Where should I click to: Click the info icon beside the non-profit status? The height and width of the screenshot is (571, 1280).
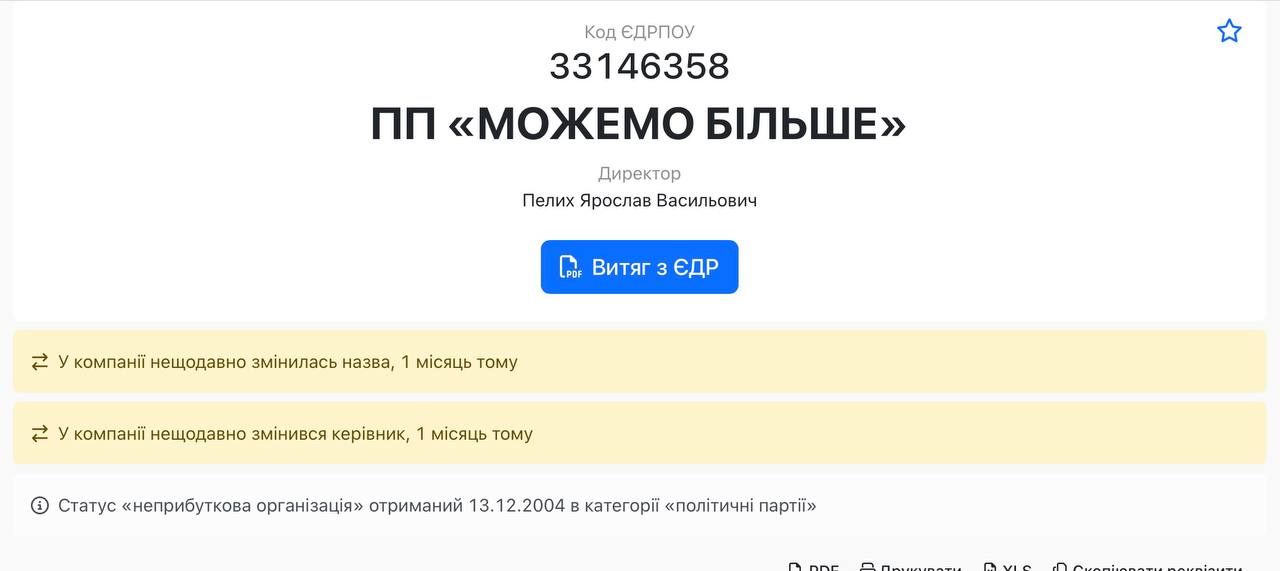click(x=40, y=505)
